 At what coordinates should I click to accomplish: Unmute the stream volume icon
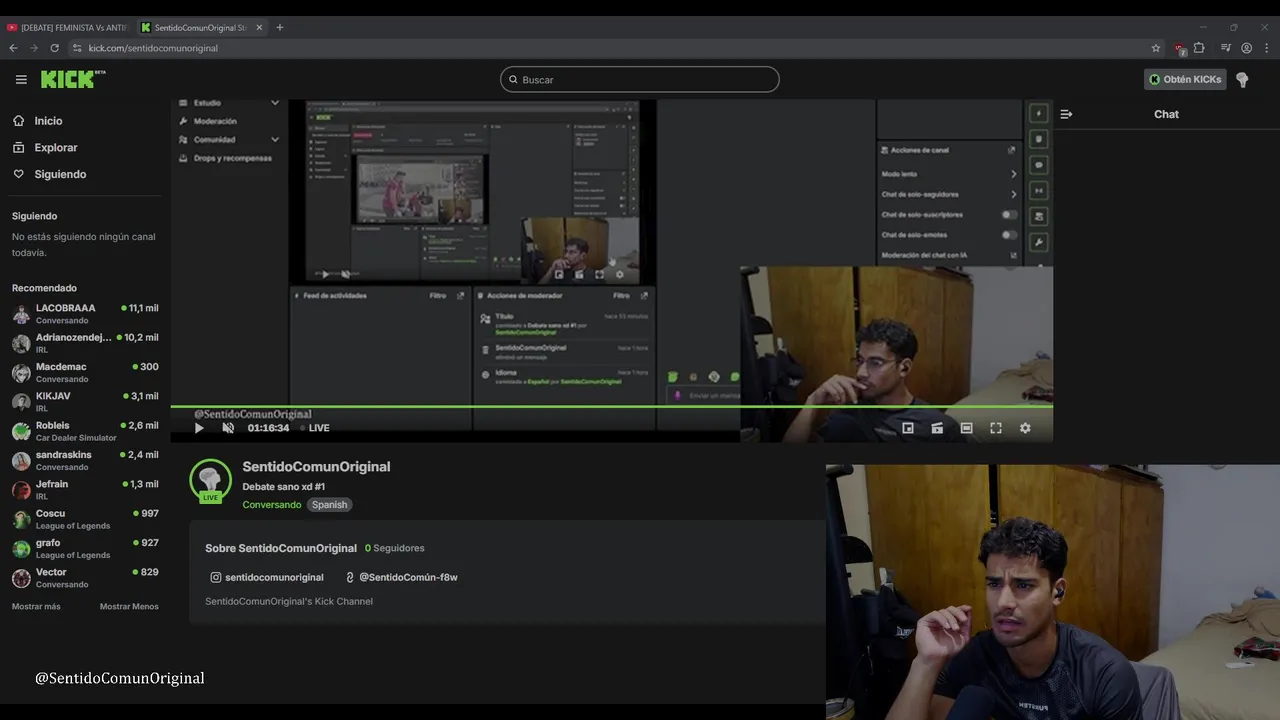click(228, 428)
